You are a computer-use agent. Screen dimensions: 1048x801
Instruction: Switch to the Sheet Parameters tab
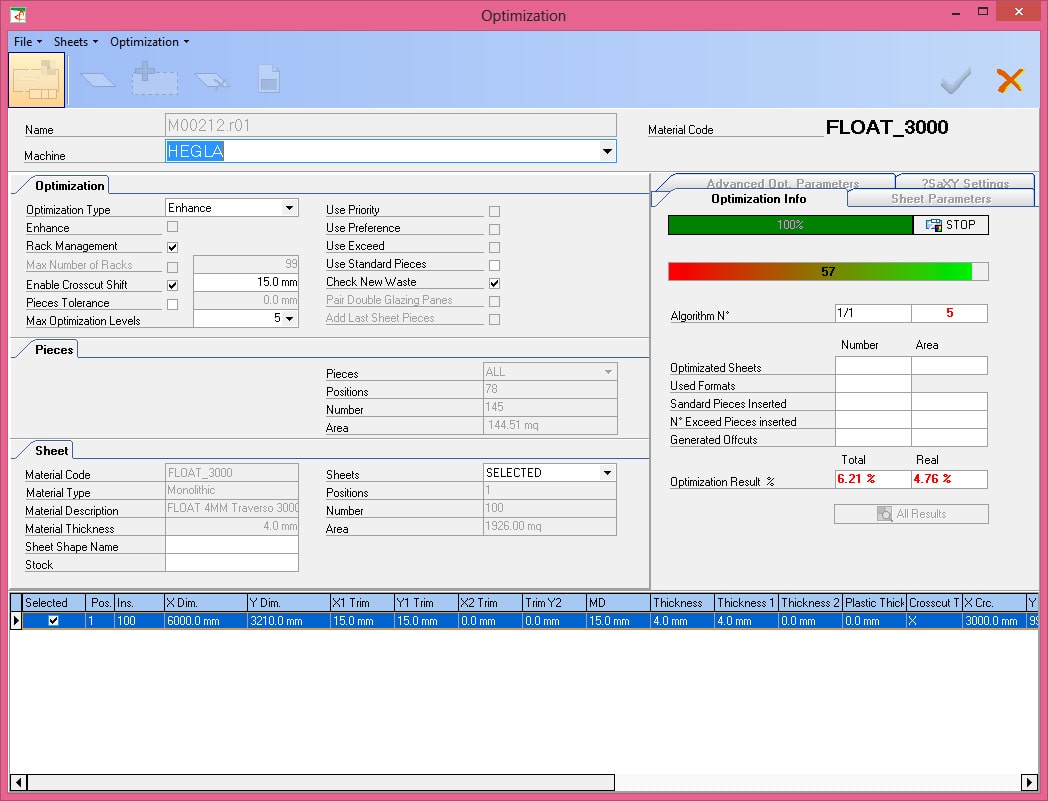pyautogui.click(x=941, y=199)
